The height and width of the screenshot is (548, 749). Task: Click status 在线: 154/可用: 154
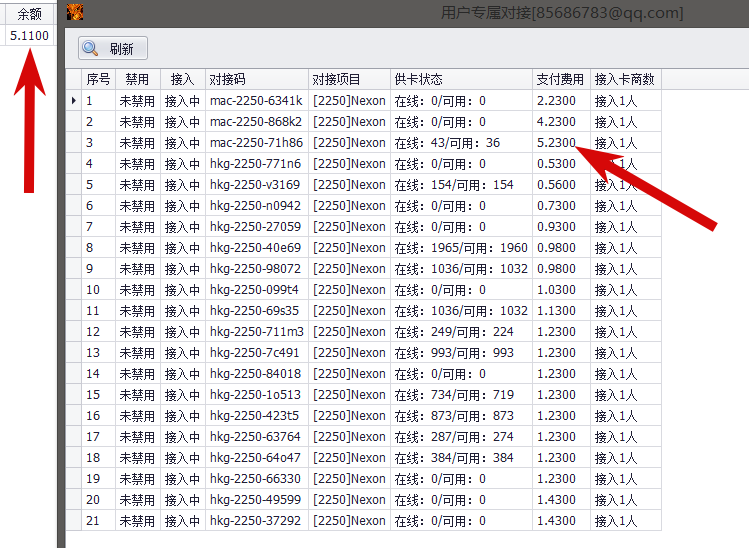(461, 185)
